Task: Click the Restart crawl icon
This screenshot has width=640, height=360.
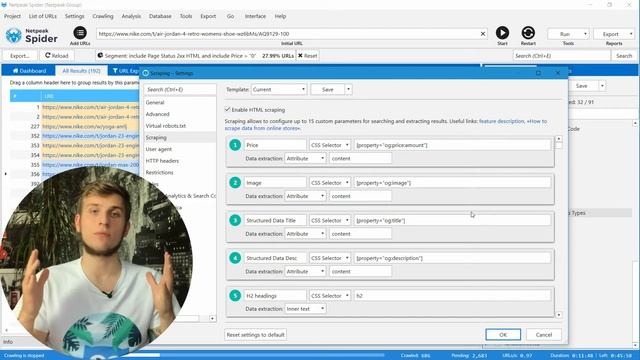Action: click(528, 33)
